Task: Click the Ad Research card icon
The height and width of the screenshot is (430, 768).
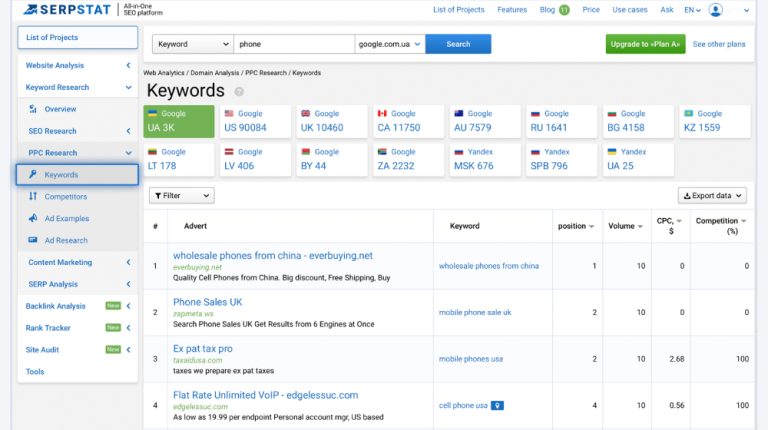Action: point(33,240)
